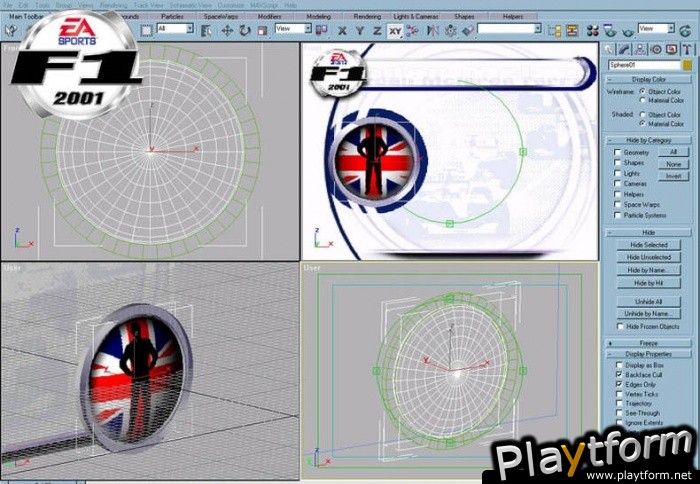Open named selection sets dropdown
Viewport: 700px width, 484px height.
click(x=538, y=29)
